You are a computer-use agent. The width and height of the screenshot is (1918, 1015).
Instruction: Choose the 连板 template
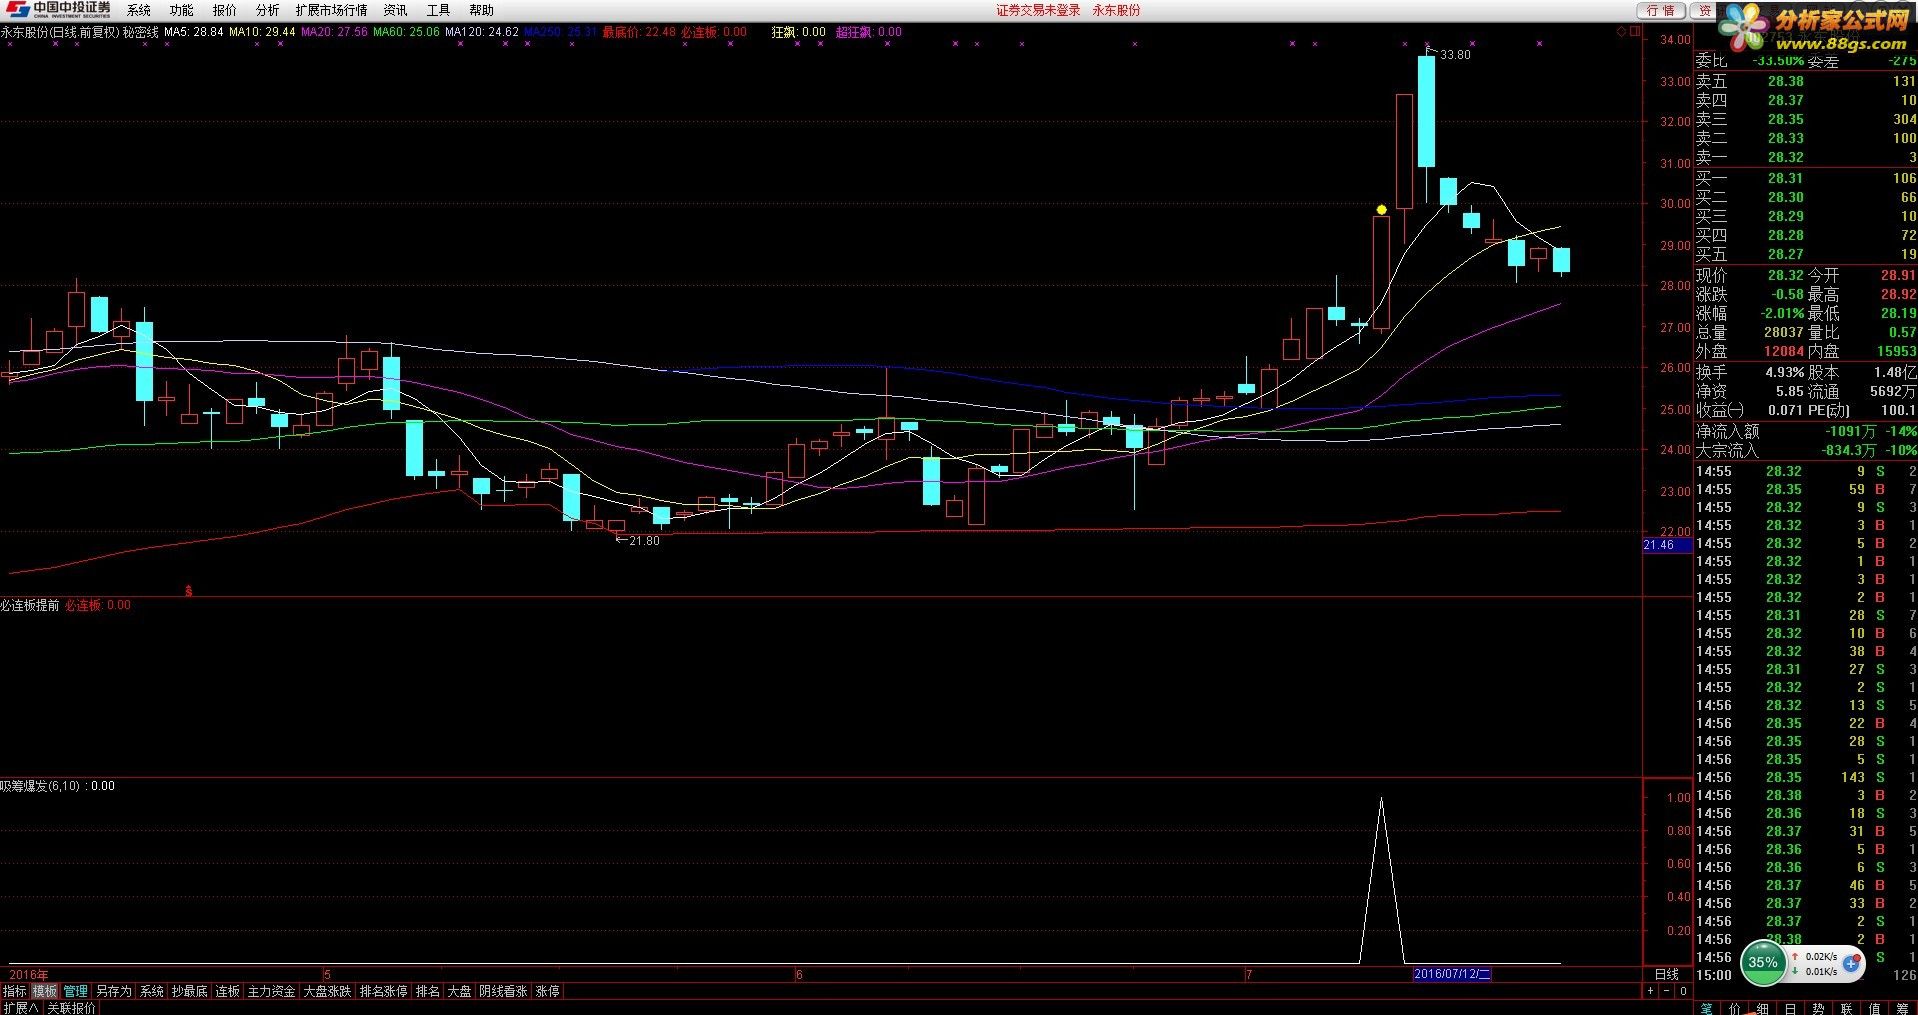coord(228,991)
